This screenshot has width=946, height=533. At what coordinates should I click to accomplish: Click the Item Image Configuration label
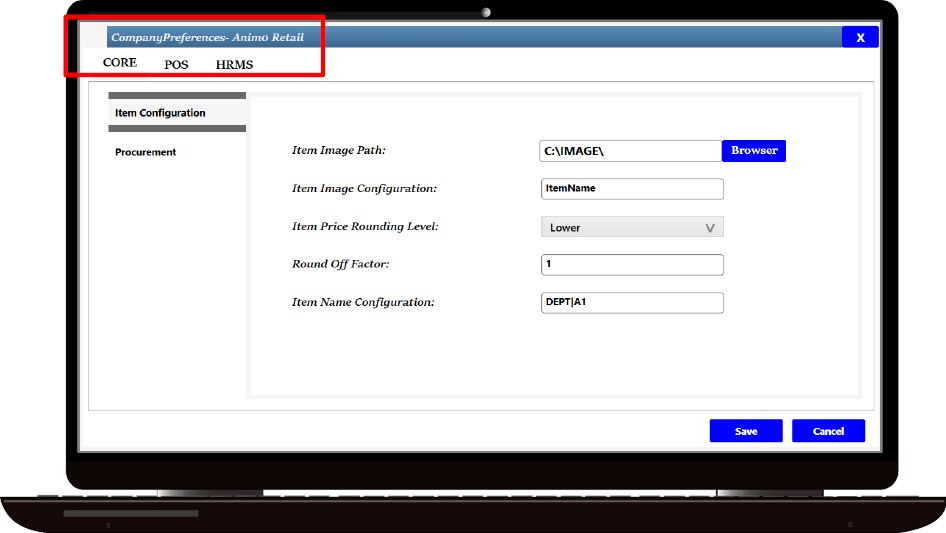pos(364,189)
